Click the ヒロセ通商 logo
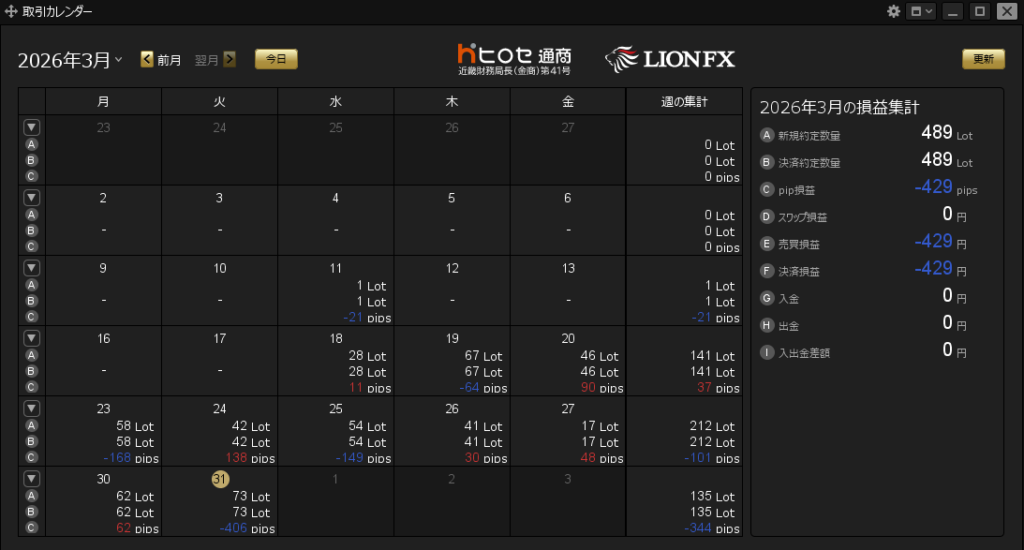The width and height of the screenshot is (1024, 550). pos(514,58)
